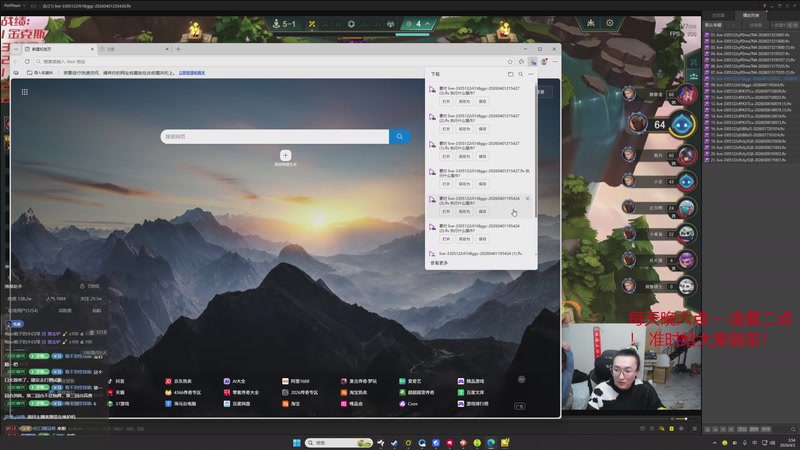Dismiss the 195424 (3).flv download entry
This screenshot has width=800, height=450.
(x=528, y=198)
